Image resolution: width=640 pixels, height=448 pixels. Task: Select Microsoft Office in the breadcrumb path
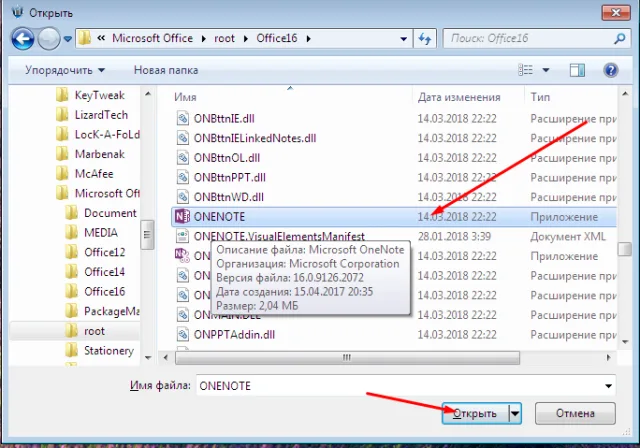152,38
